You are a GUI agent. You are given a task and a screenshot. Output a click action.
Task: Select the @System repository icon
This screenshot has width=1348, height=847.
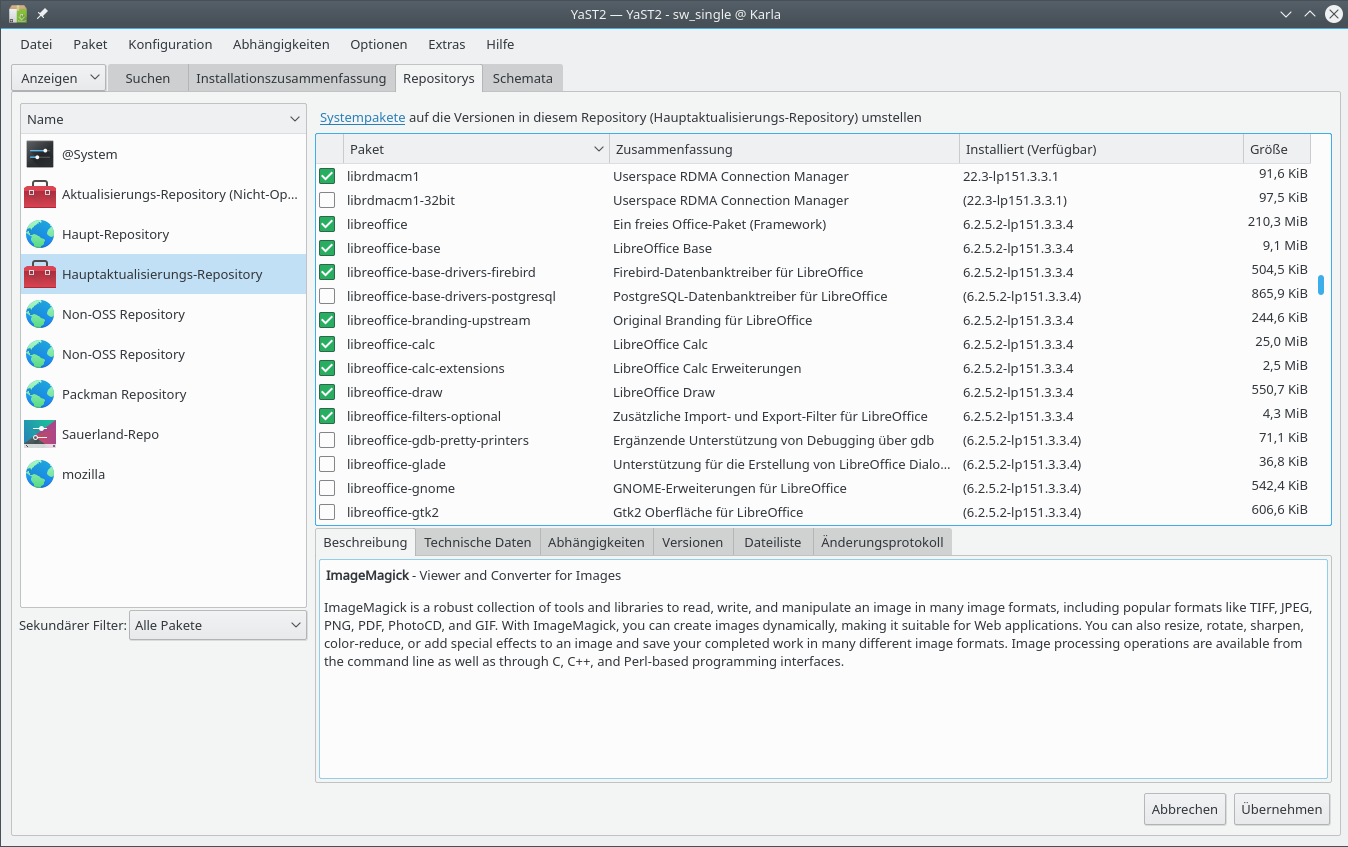pyautogui.click(x=40, y=154)
